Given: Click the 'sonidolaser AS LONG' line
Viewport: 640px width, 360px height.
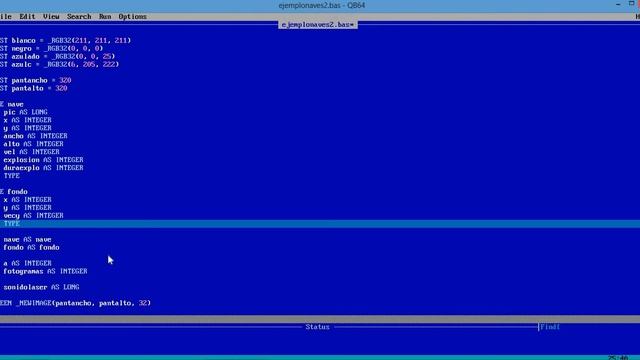Looking at the screenshot, I should click(x=41, y=287).
